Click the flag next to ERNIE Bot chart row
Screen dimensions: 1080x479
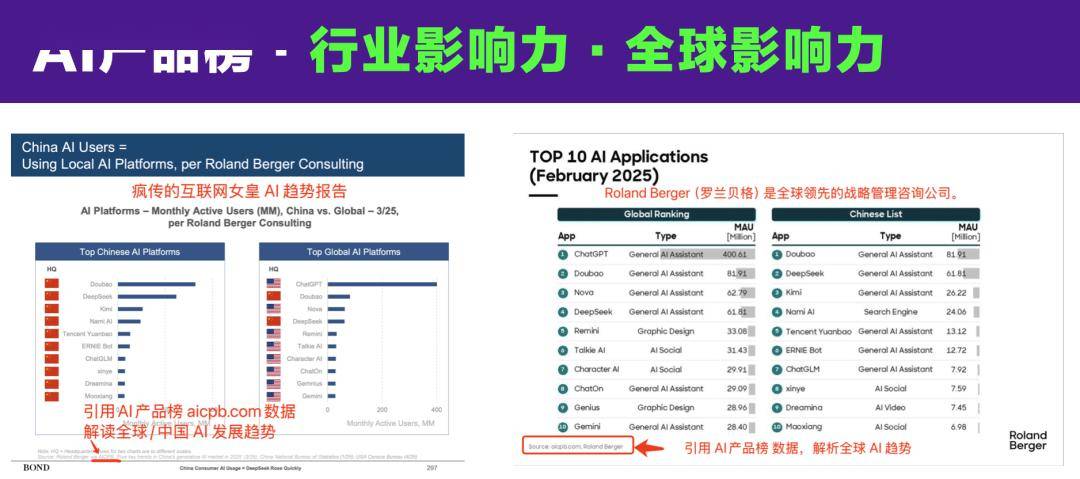(52, 346)
